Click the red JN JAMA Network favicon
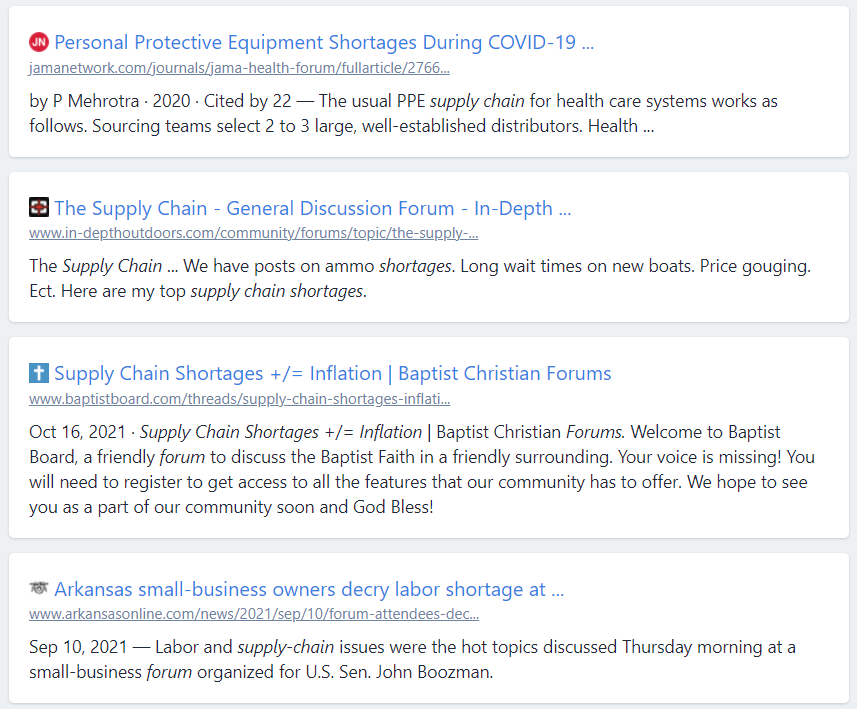Viewport: 857px width, 709px height. [x=39, y=42]
